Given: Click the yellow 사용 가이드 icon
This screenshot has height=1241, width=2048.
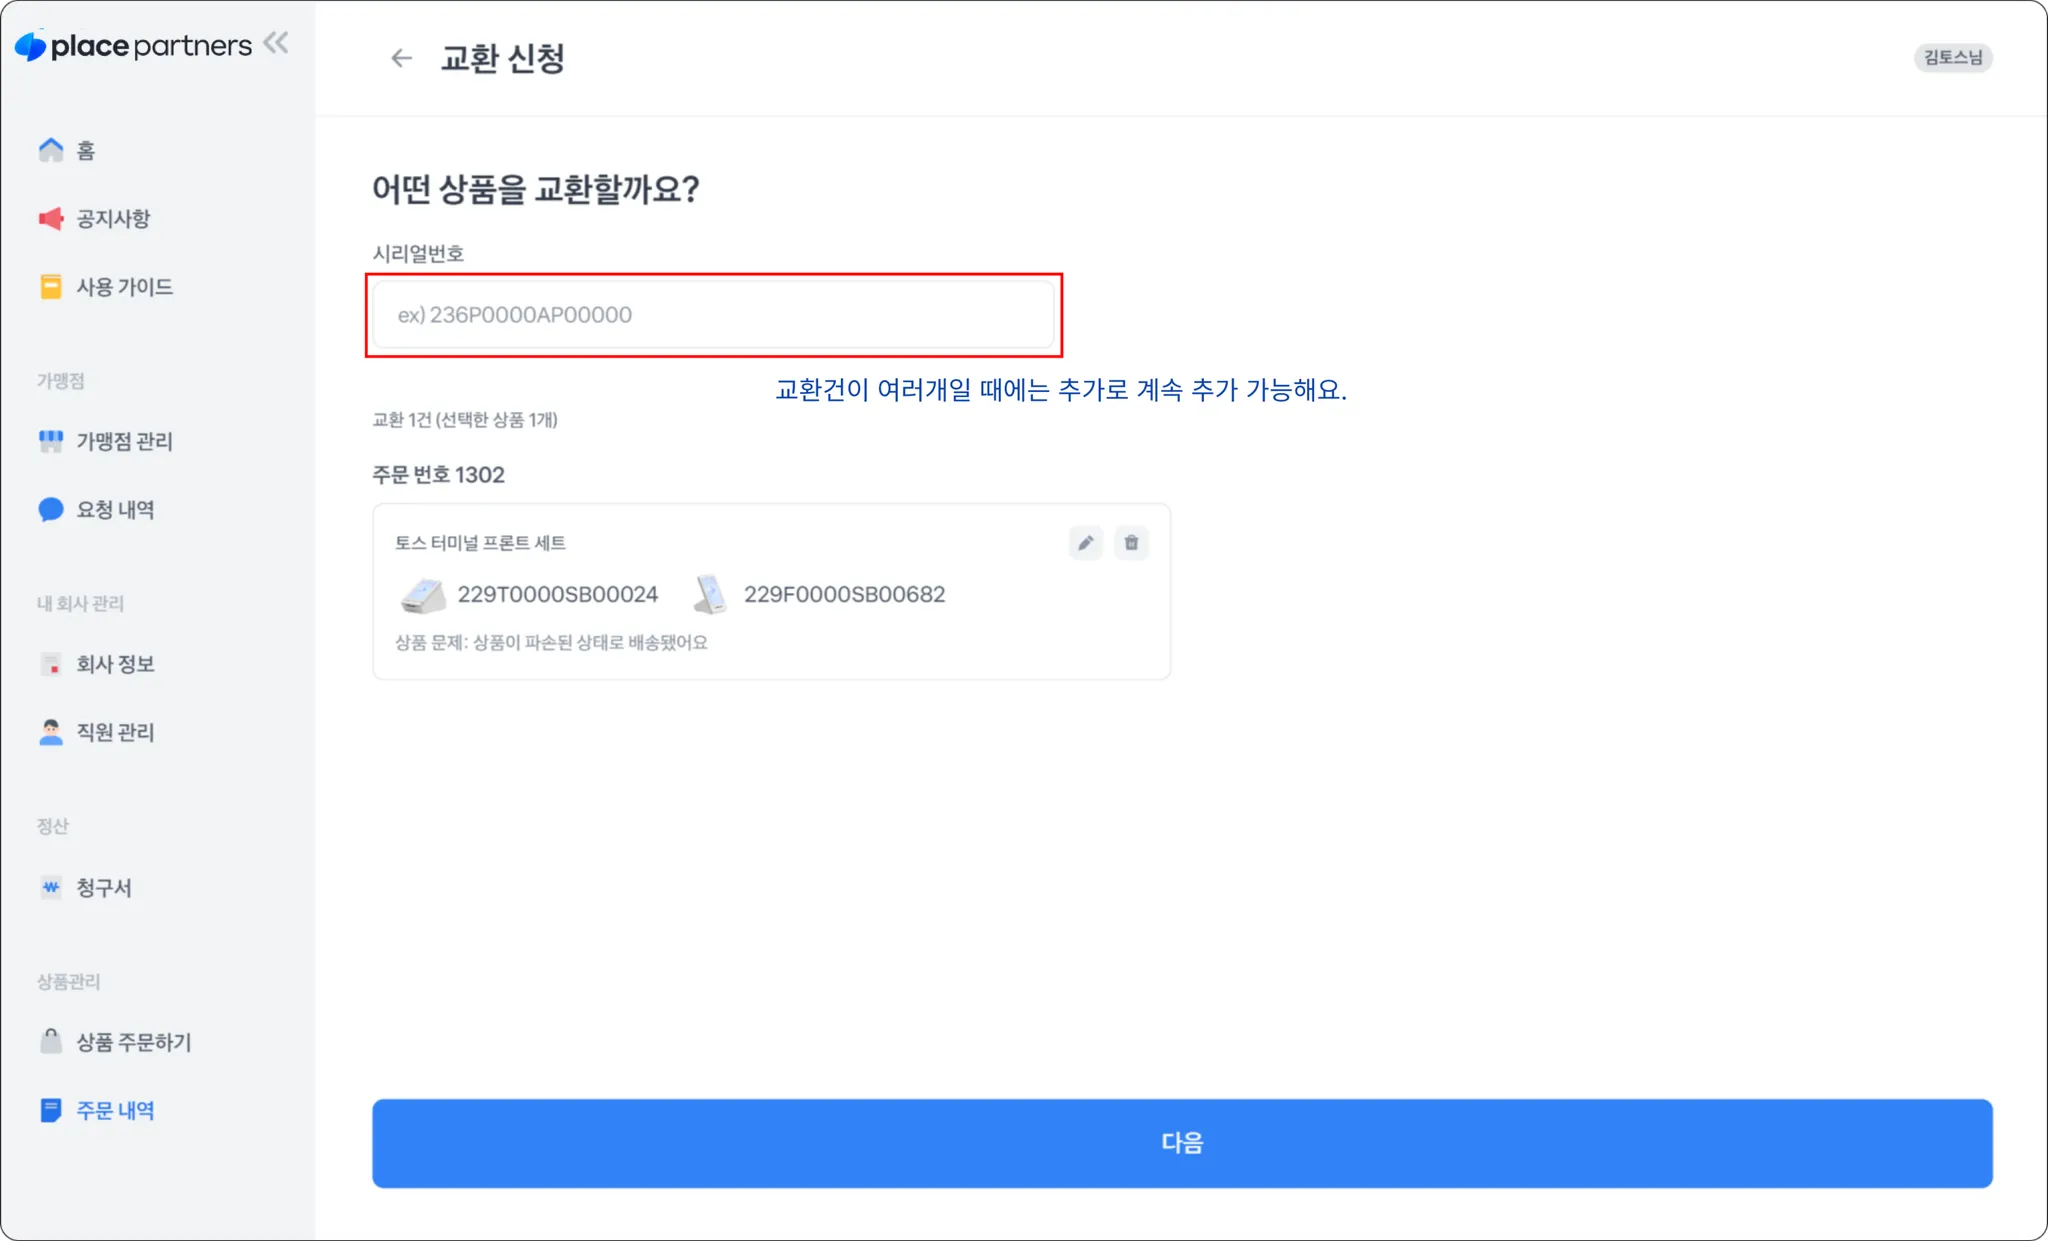Looking at the screenshot, I should pyautogui.click(x=51, y=287).
